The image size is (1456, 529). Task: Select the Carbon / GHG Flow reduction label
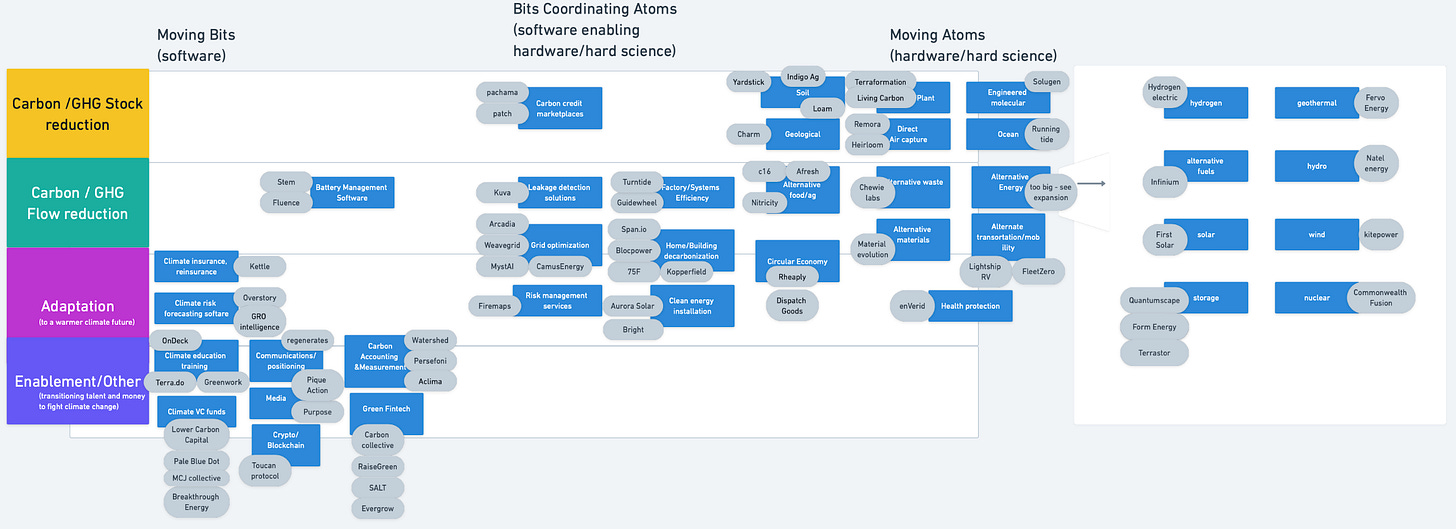point(77,203)
